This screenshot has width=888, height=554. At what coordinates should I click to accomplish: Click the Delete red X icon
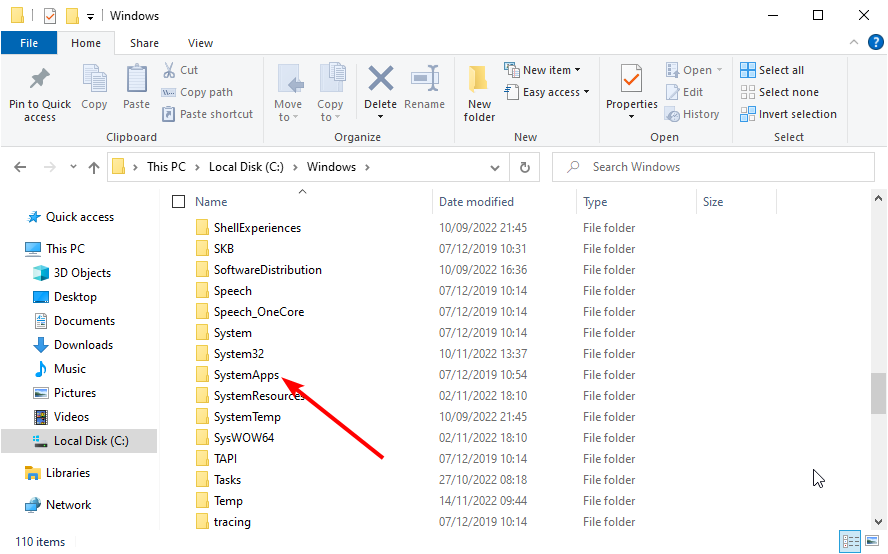click(x=381, y=78)
